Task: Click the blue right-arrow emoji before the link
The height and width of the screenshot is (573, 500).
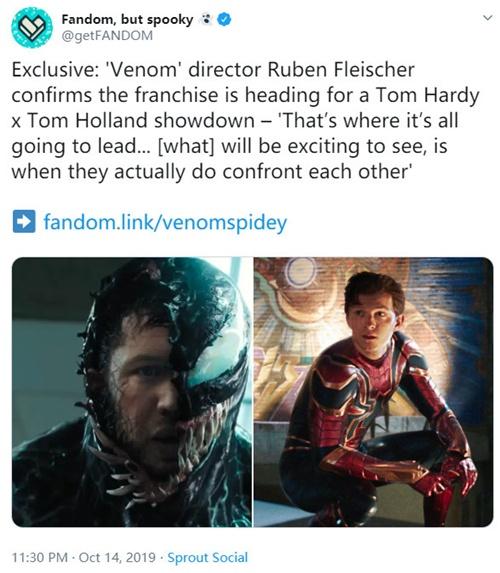Action: pos(24,221)
